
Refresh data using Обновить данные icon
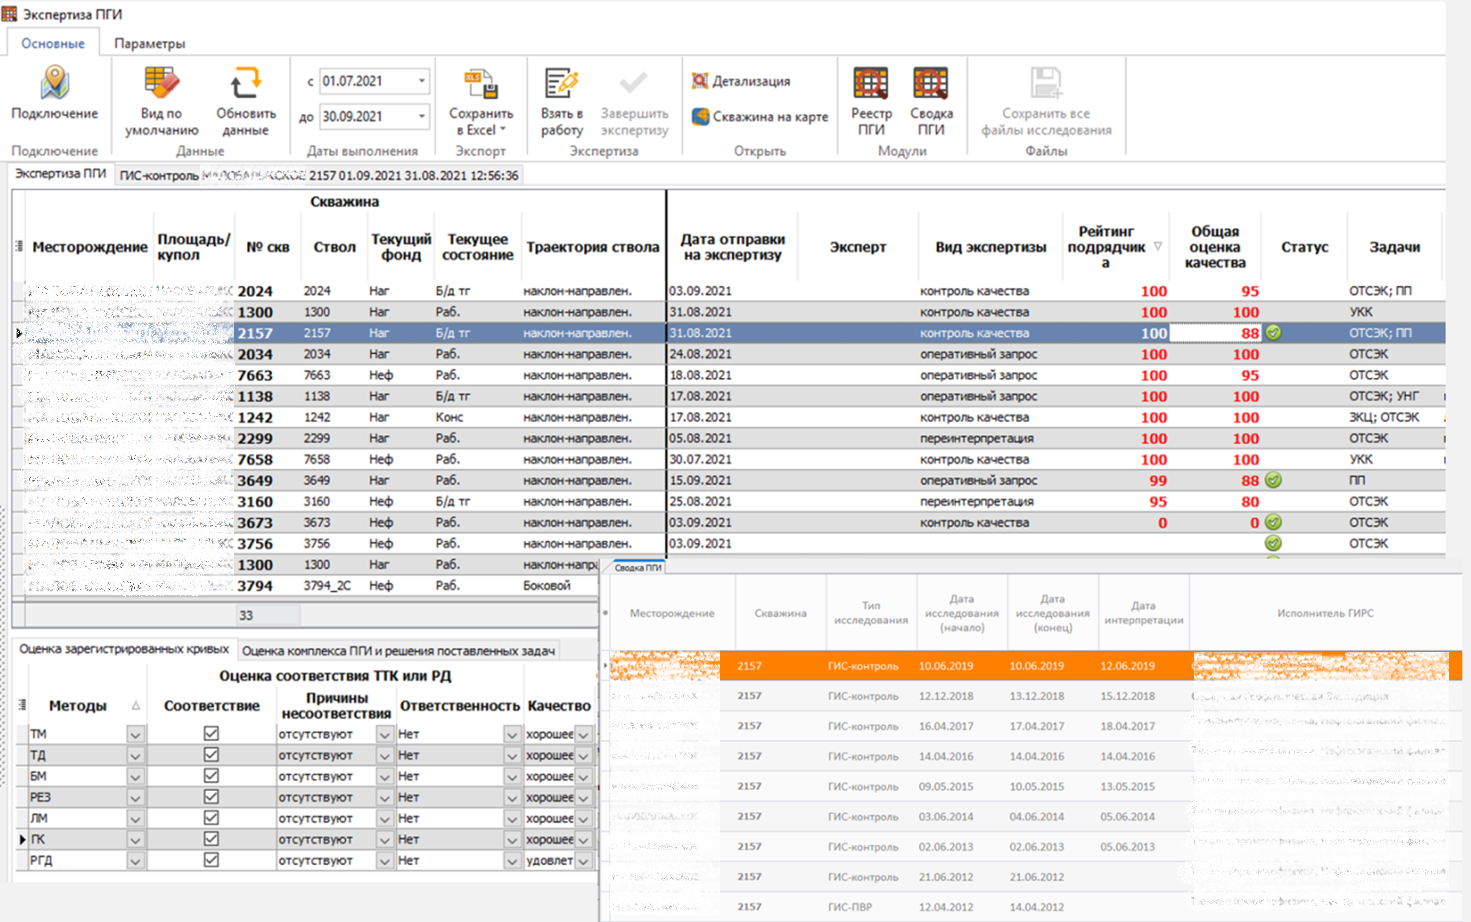point(245,83)
